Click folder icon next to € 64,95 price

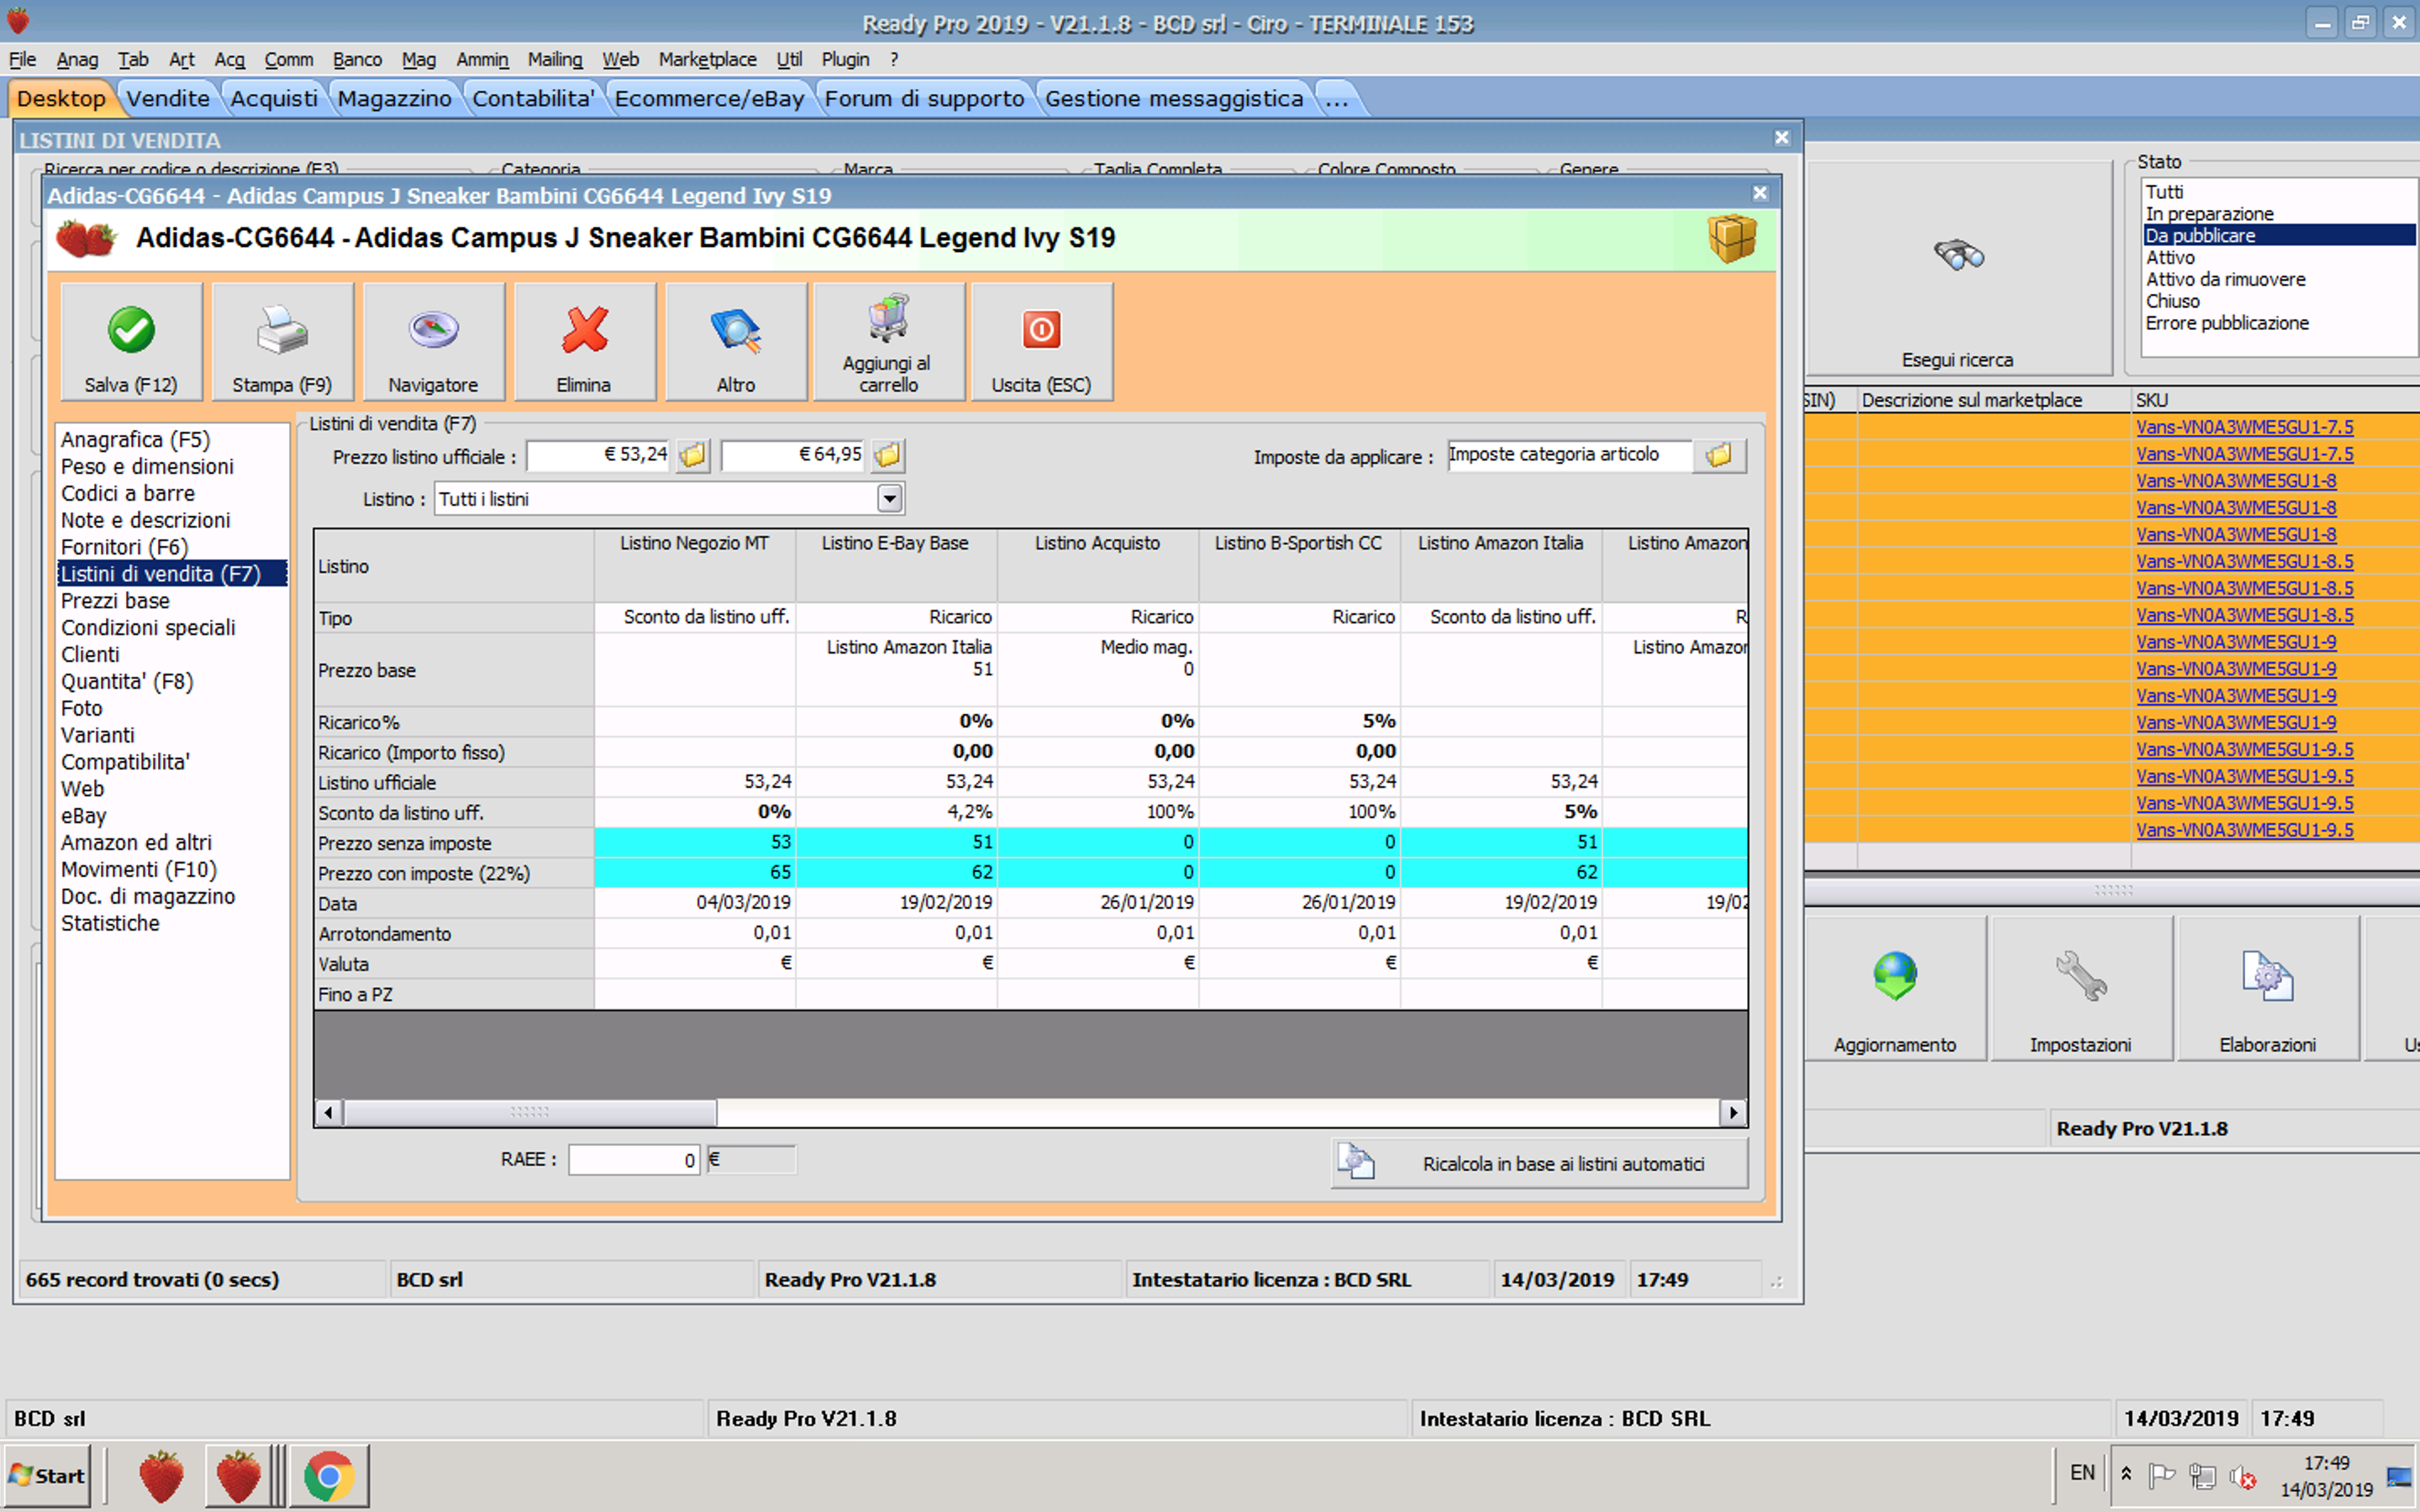pos(887,456)
